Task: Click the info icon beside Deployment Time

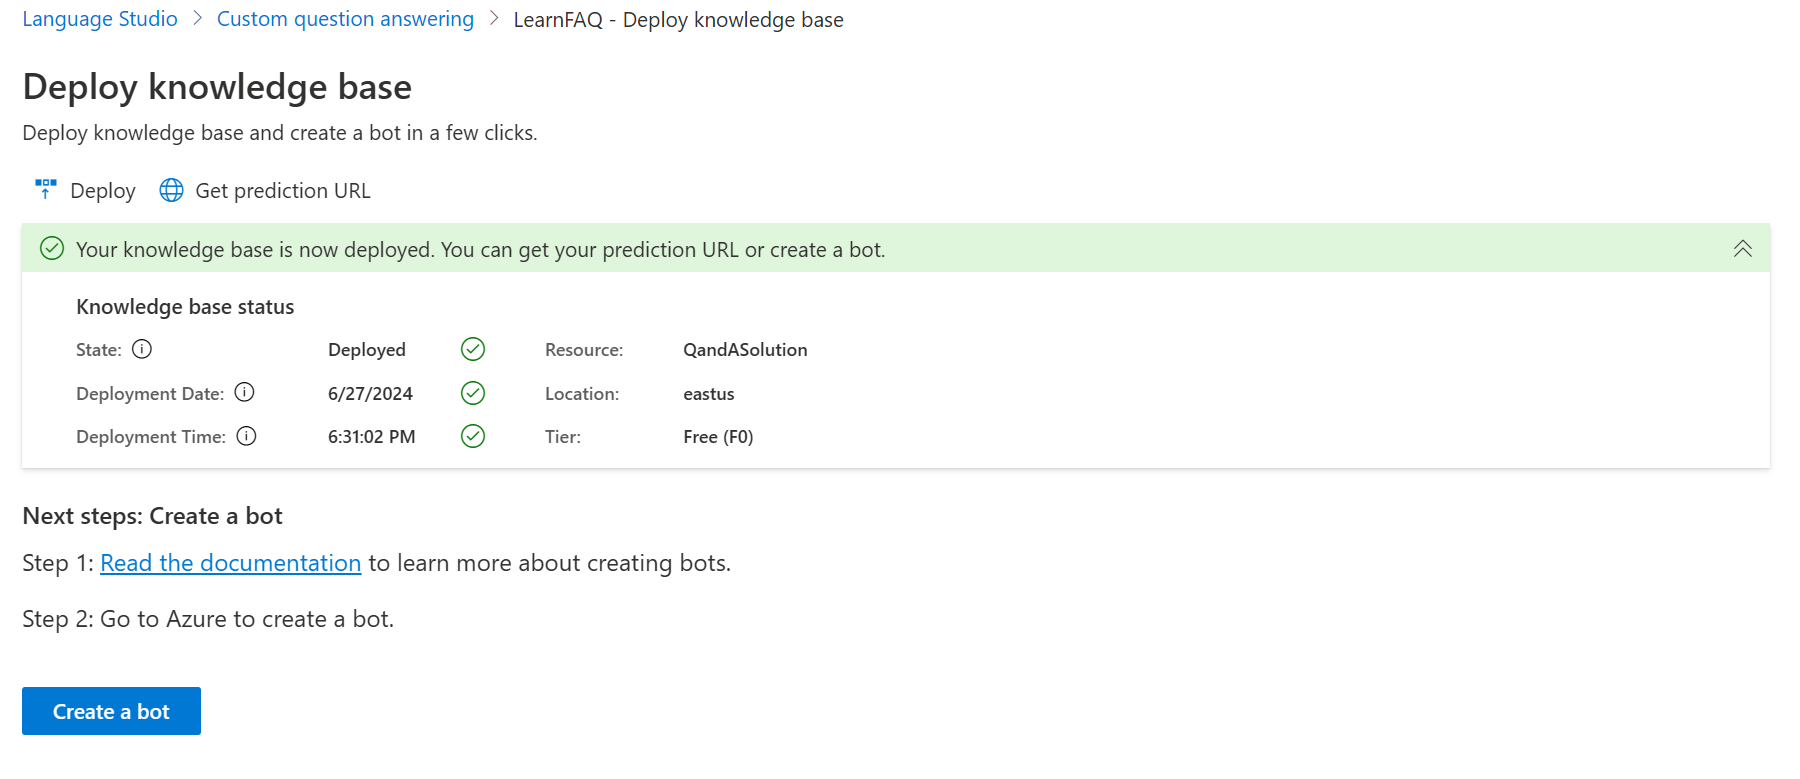Action: tap(247, 436)
